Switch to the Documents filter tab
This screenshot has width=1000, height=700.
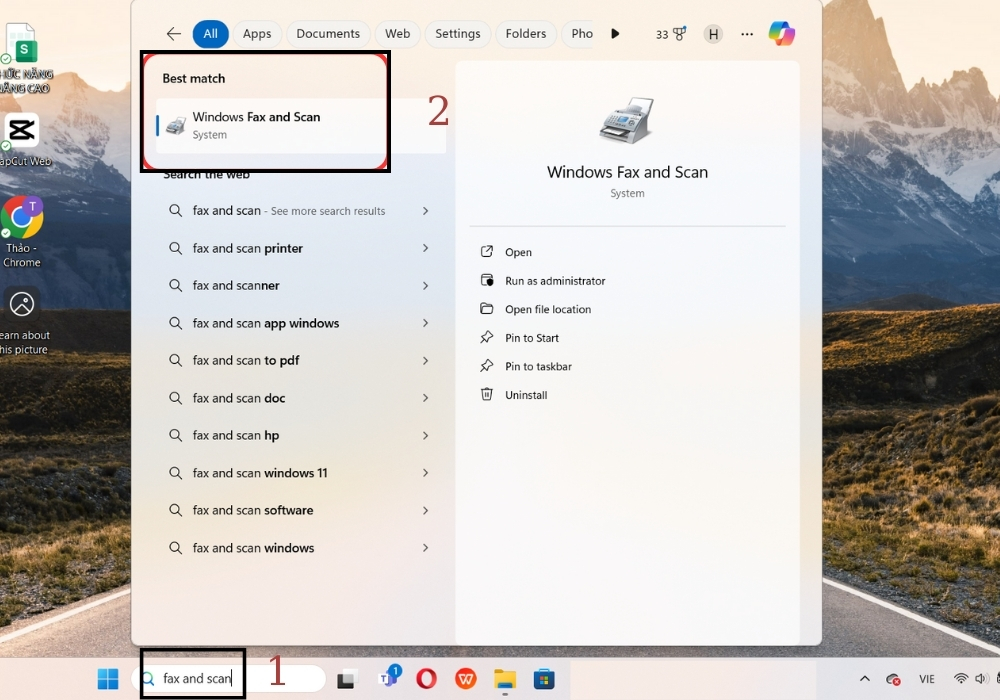click(328, 34)
